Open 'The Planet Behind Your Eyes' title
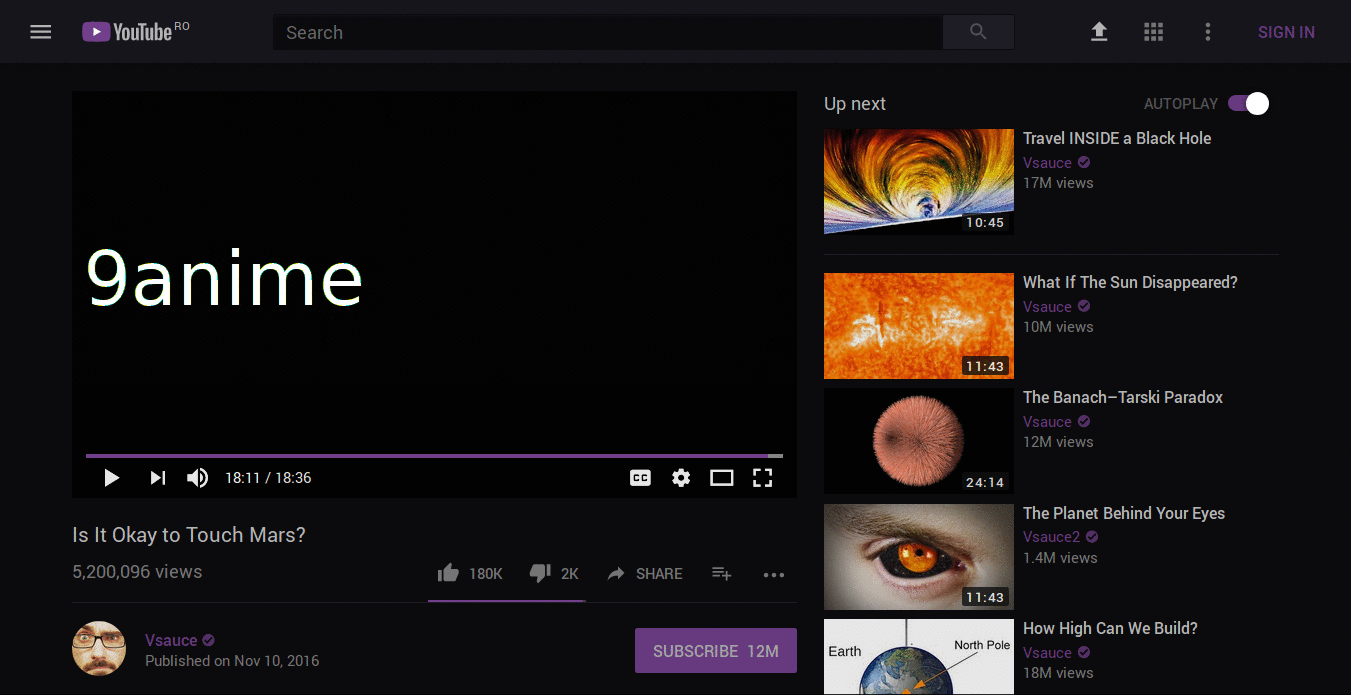This screenshot has width=1351, height=695. tap(1124, 513)
